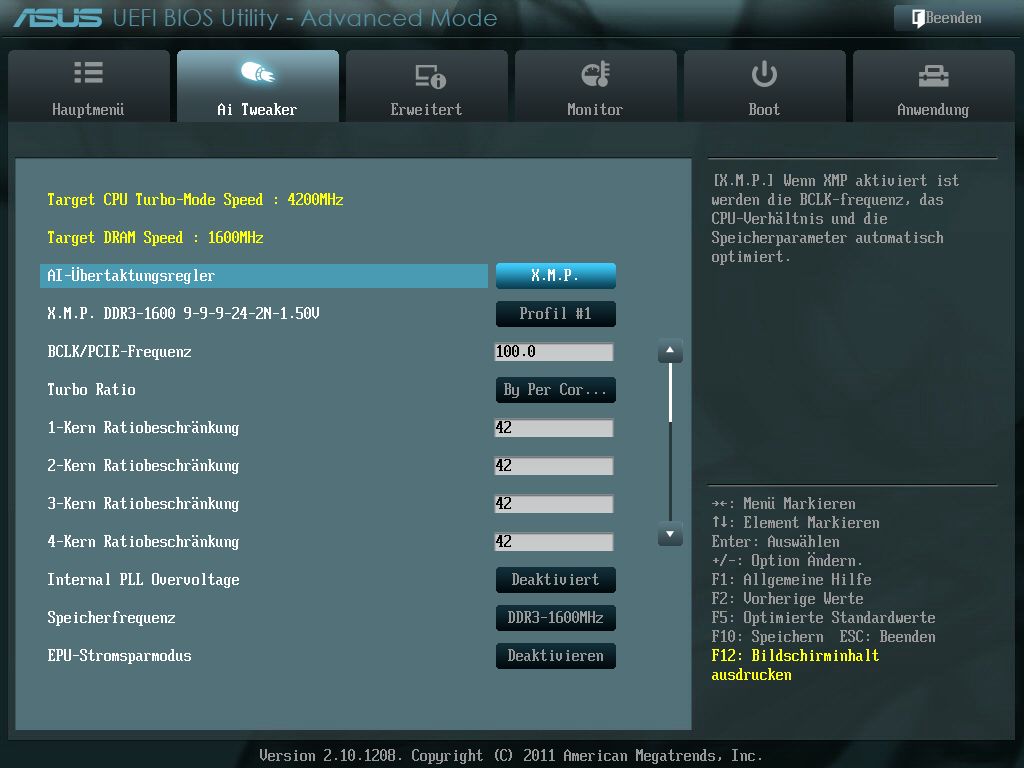Open the Erweitert tab

click(427, 86)
